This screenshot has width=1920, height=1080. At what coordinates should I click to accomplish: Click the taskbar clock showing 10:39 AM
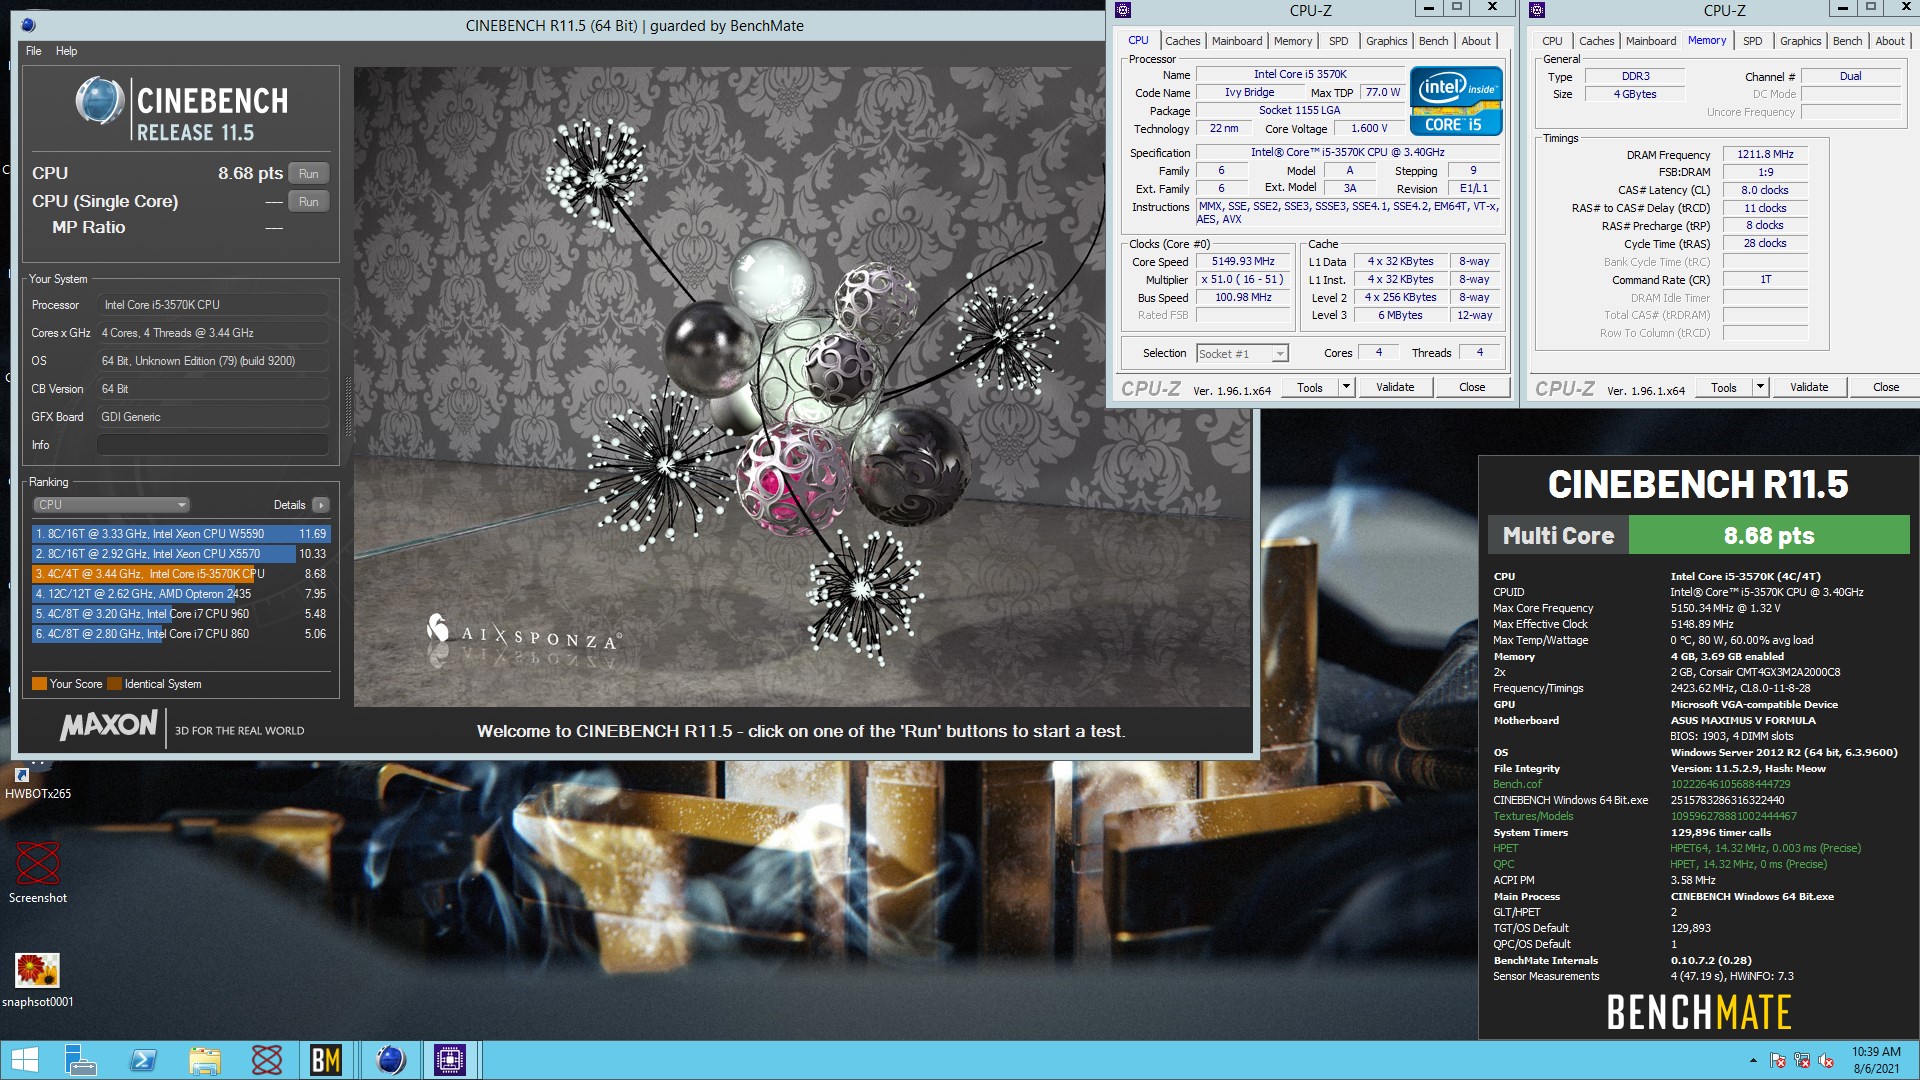click(1876, 1060)
